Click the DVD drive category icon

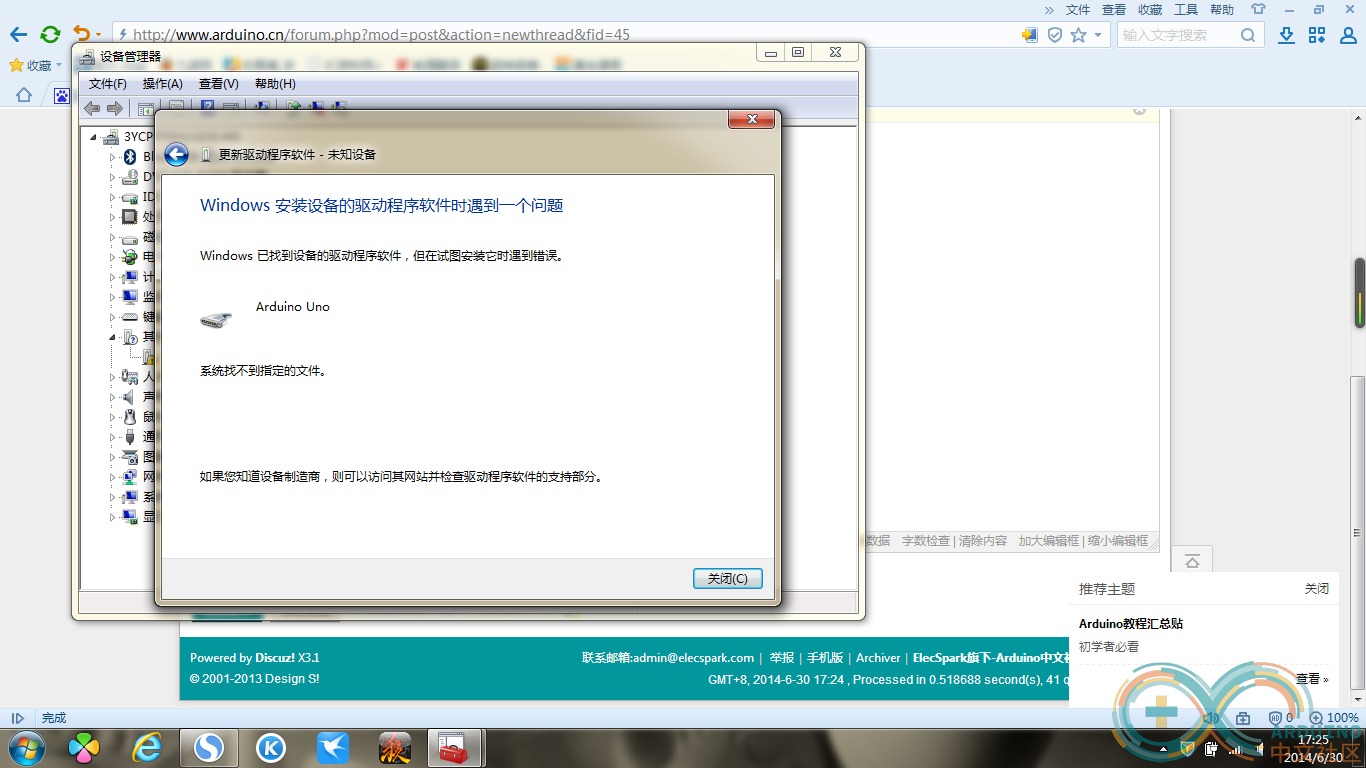(x=129, y=177)
